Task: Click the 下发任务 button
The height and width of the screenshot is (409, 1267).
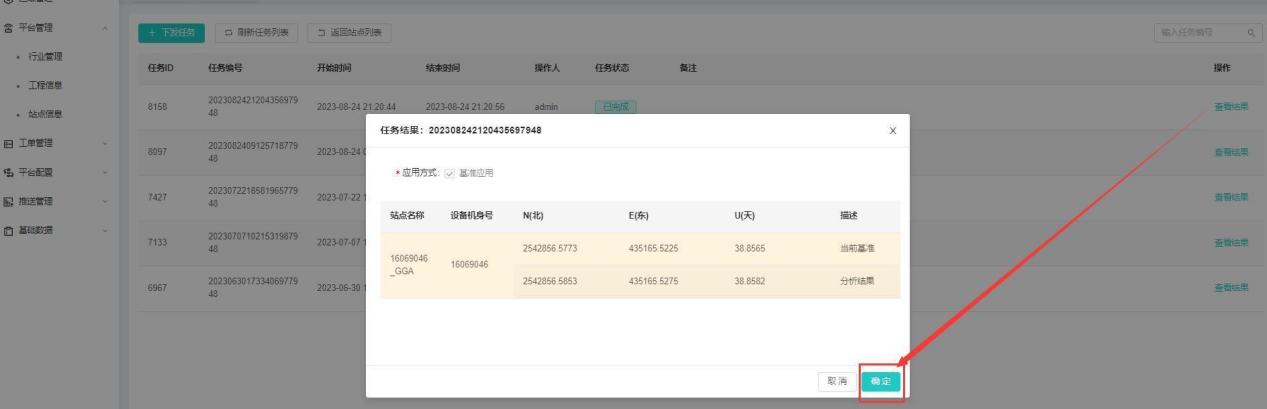Action: [171, 33]
